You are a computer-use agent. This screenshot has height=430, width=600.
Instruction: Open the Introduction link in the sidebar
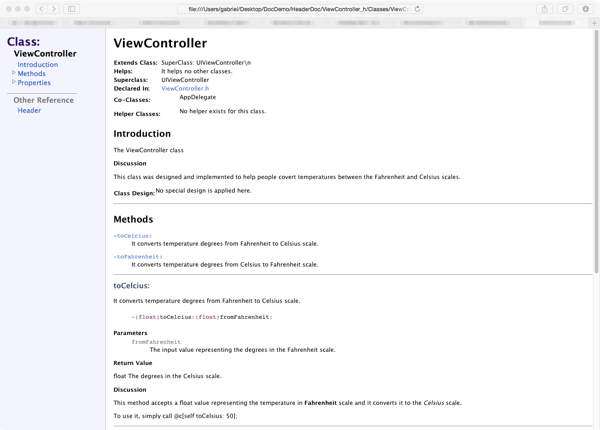(x=38, y=65)
